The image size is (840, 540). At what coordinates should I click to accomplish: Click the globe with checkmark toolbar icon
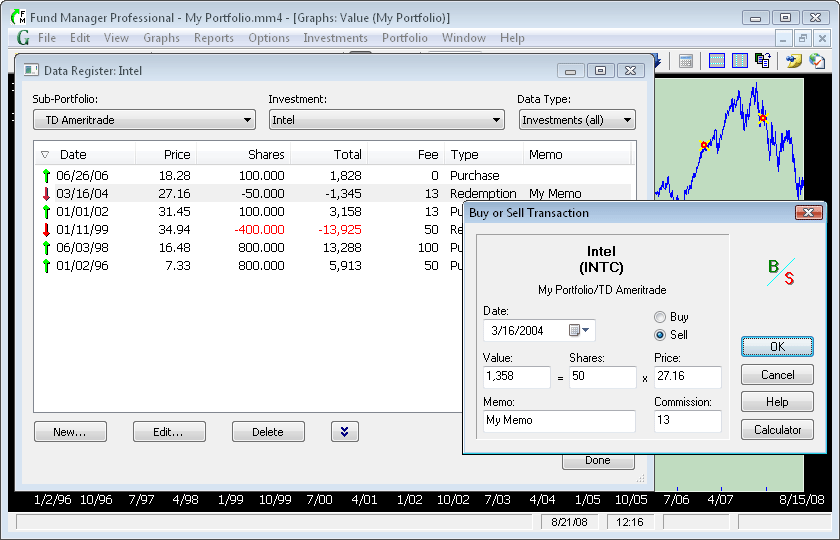click(x=817, y=61)
